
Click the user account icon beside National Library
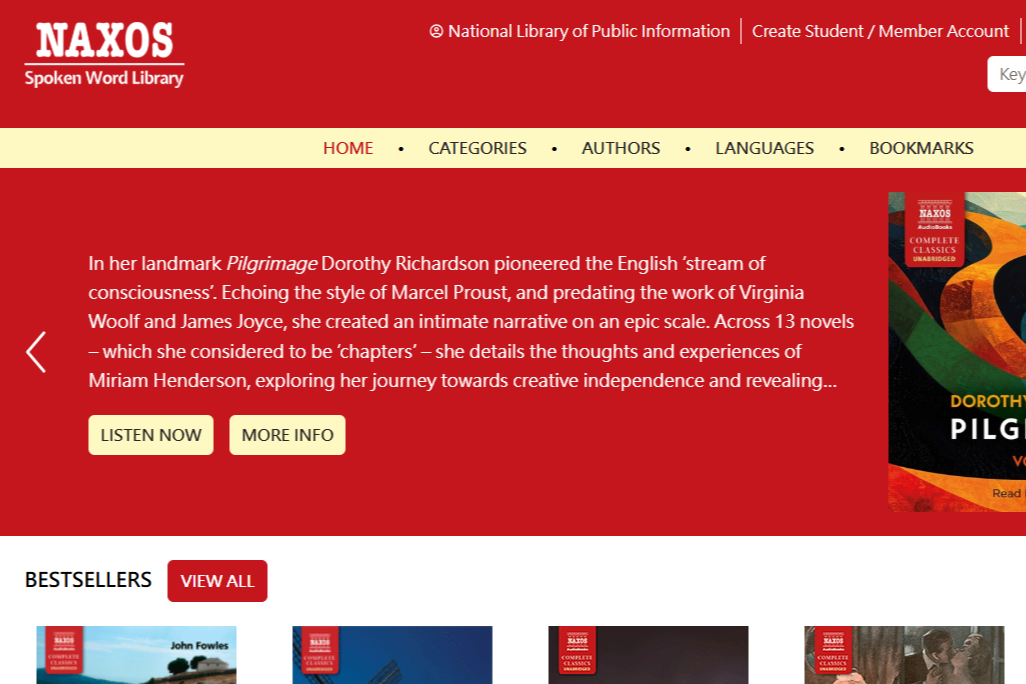coord(436,31)
